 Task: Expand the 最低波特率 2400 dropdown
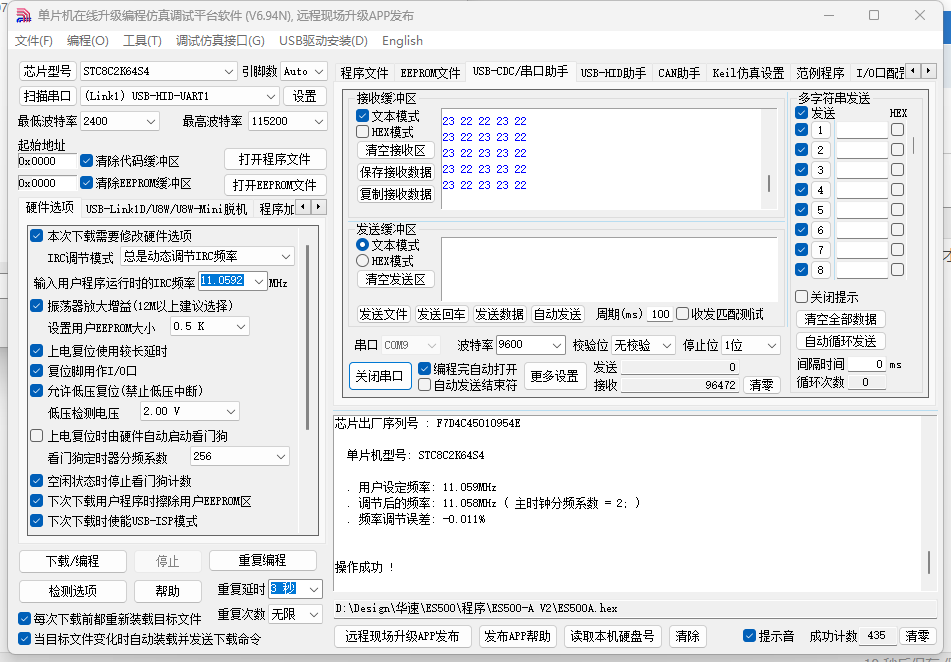click(151, 121)
